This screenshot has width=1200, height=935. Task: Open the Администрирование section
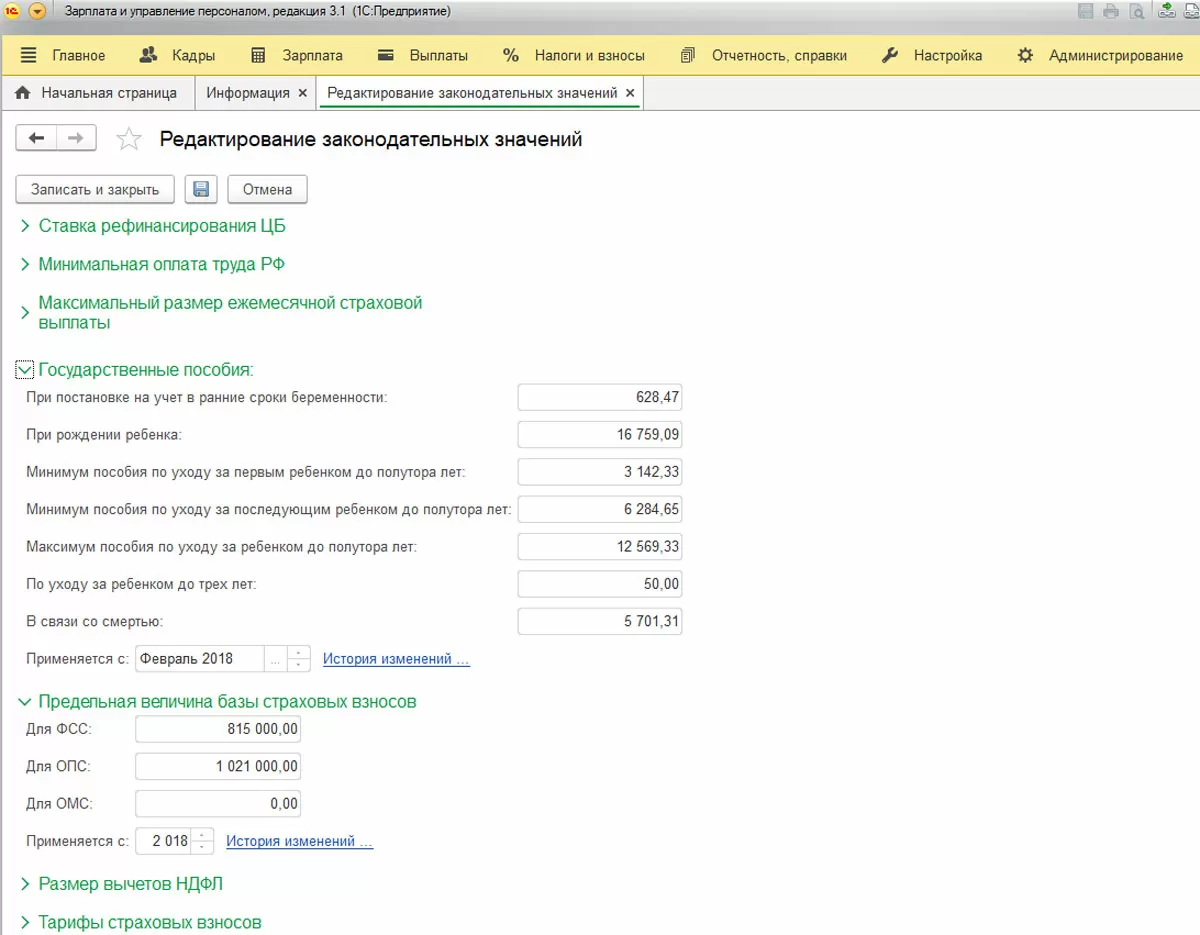[x=1100, y=55]
